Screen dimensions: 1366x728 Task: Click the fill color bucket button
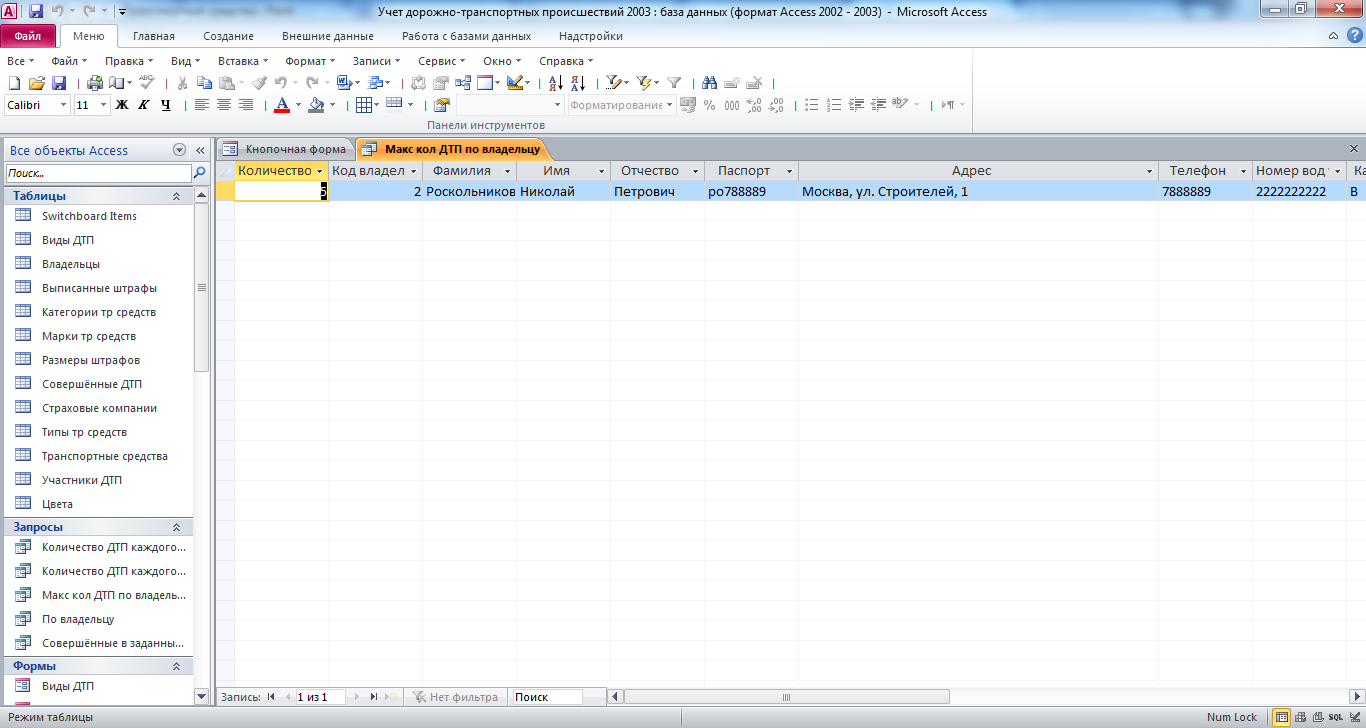[316, 105]
